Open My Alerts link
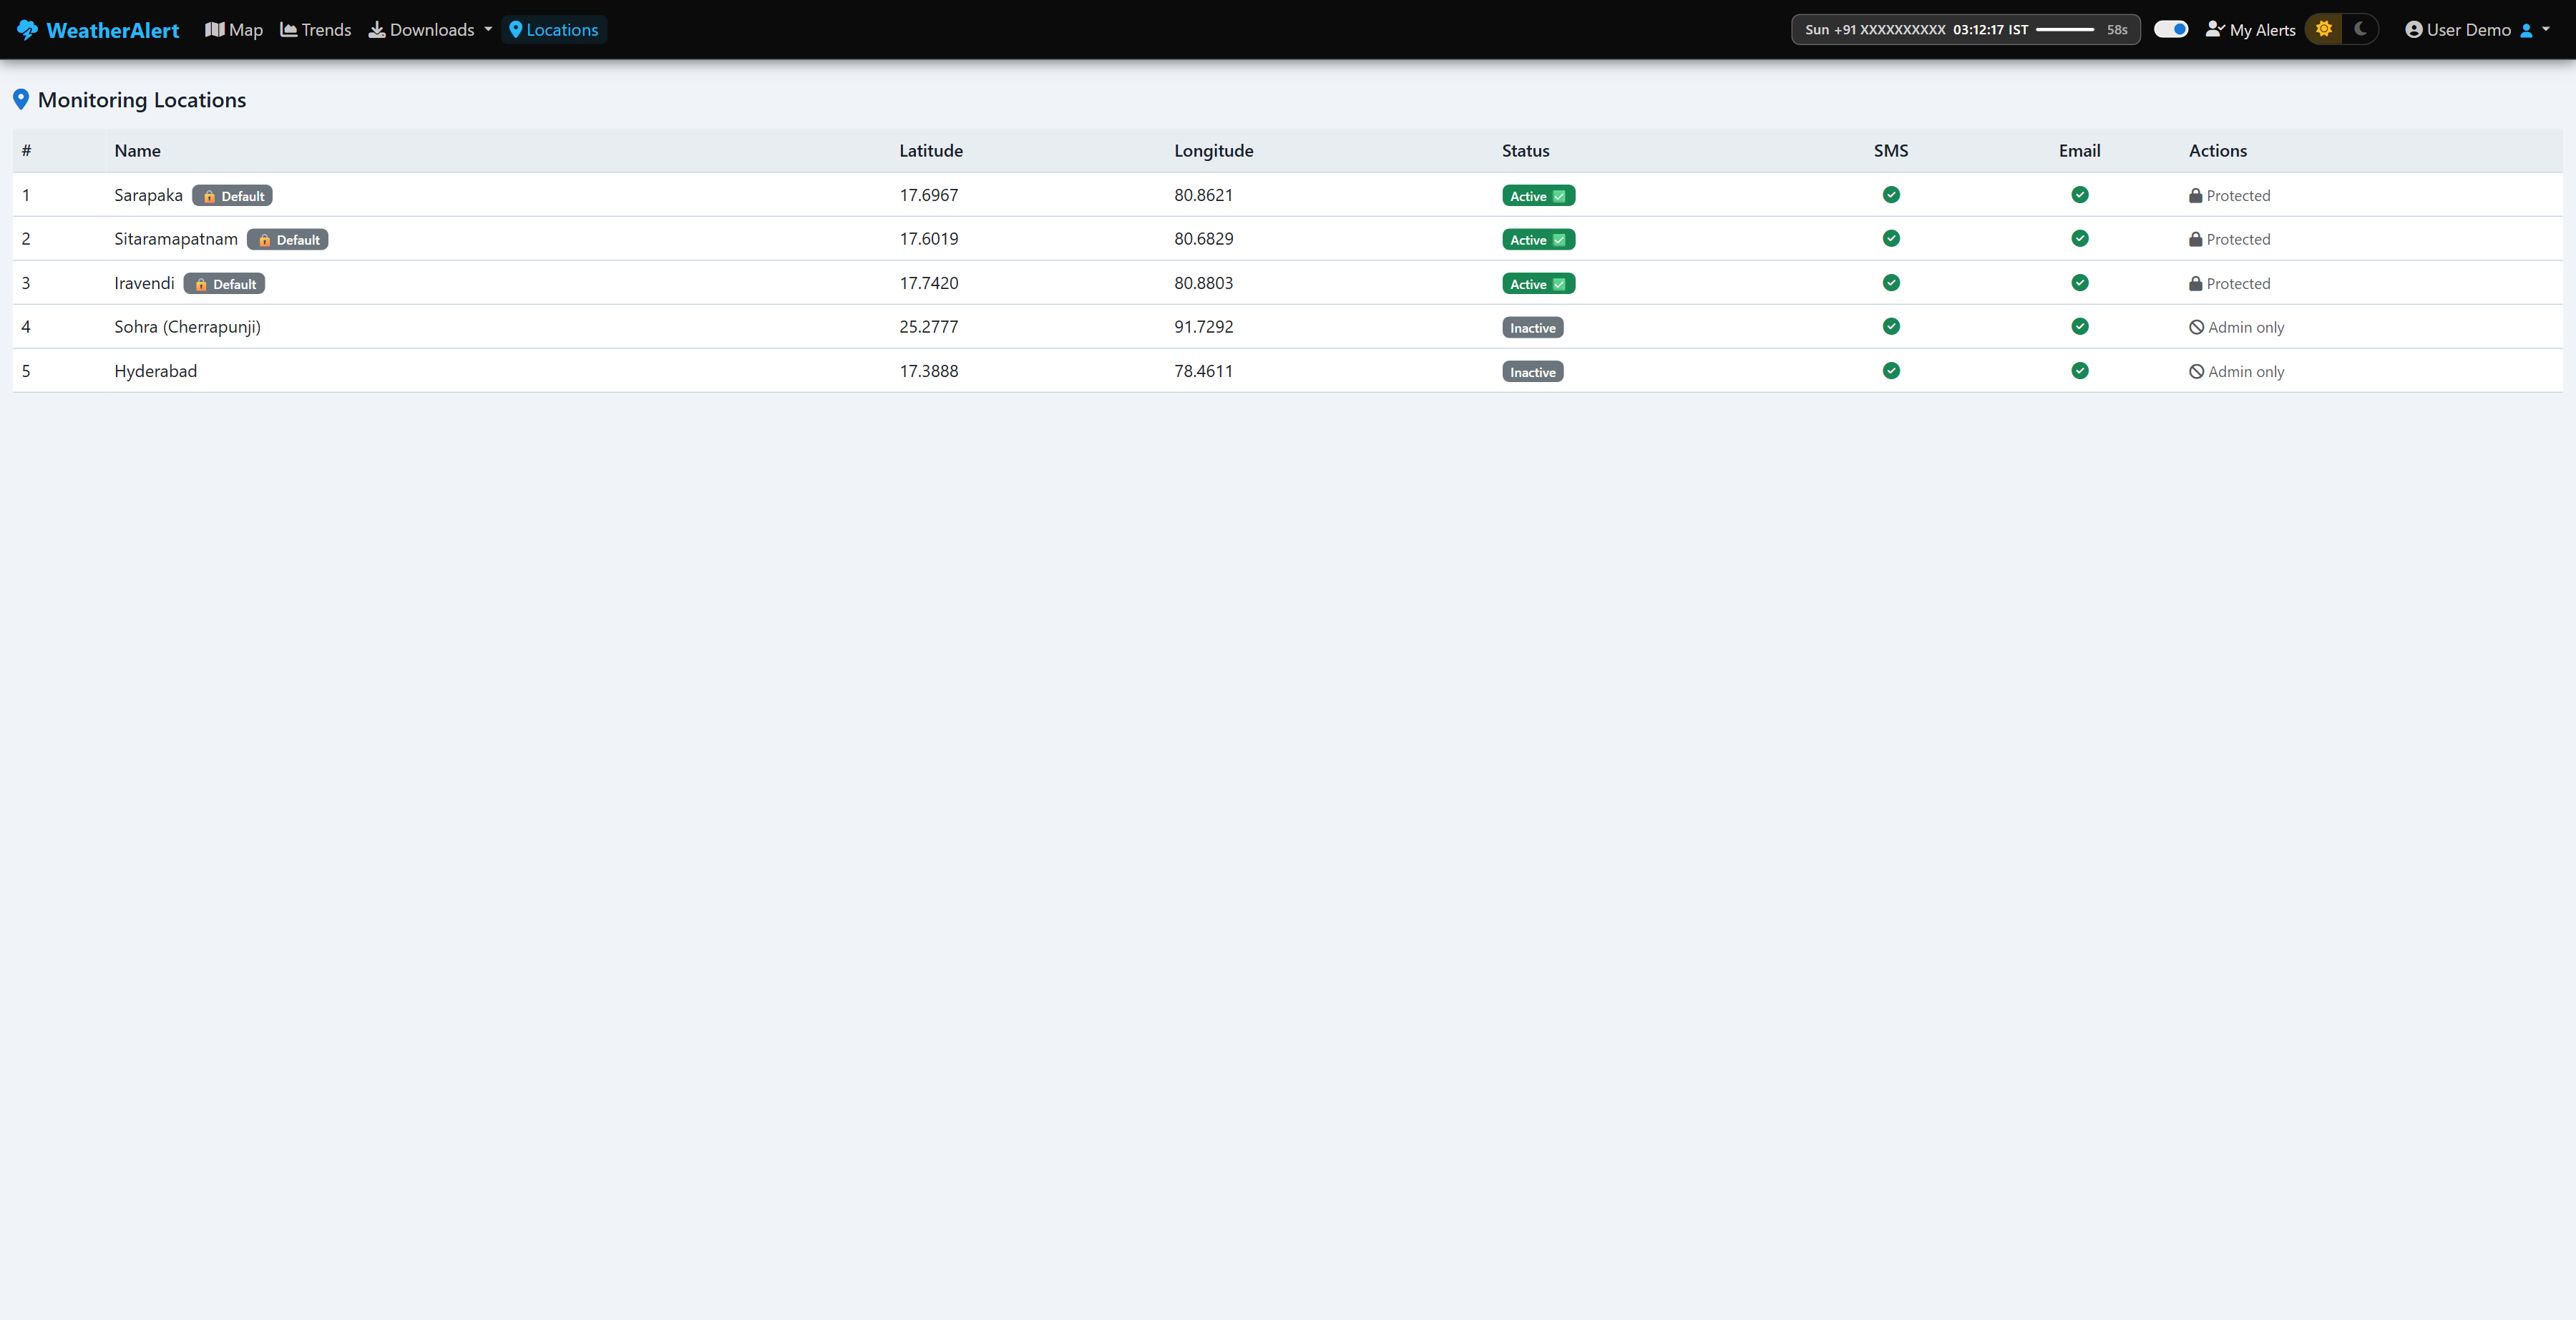Viewport: 2576px width, 1320px height. click(2250, 30)
